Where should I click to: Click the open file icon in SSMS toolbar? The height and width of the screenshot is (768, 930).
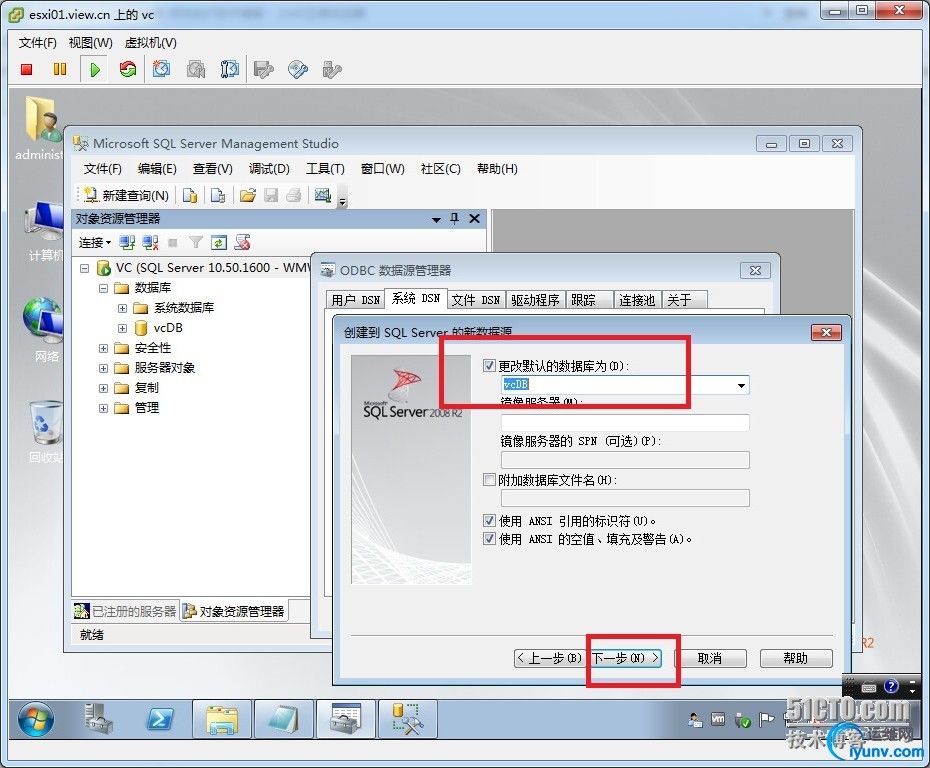point(247,195)
